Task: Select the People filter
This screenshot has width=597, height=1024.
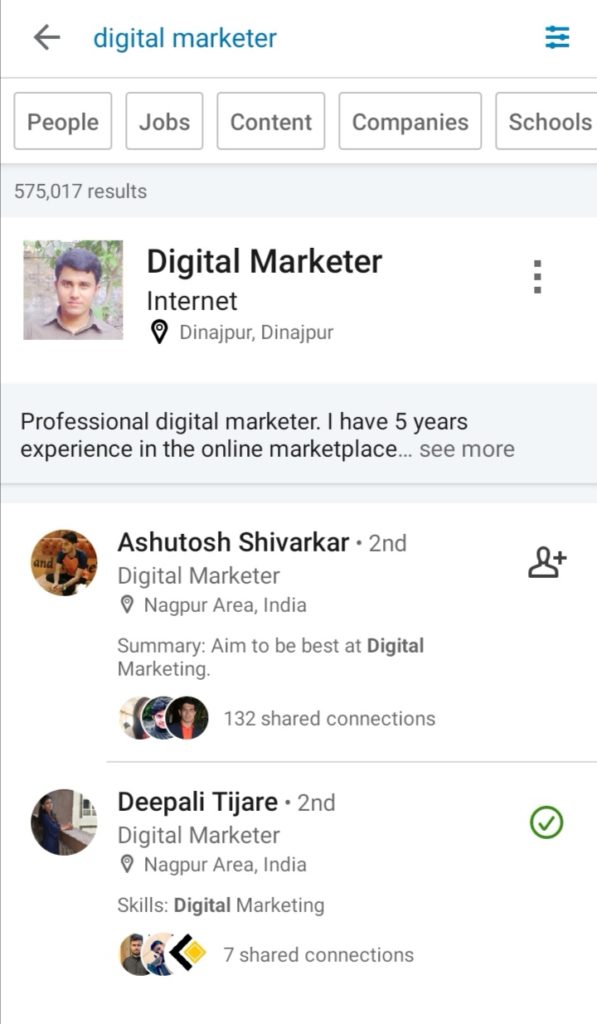Action: click(x=62, y=121)
